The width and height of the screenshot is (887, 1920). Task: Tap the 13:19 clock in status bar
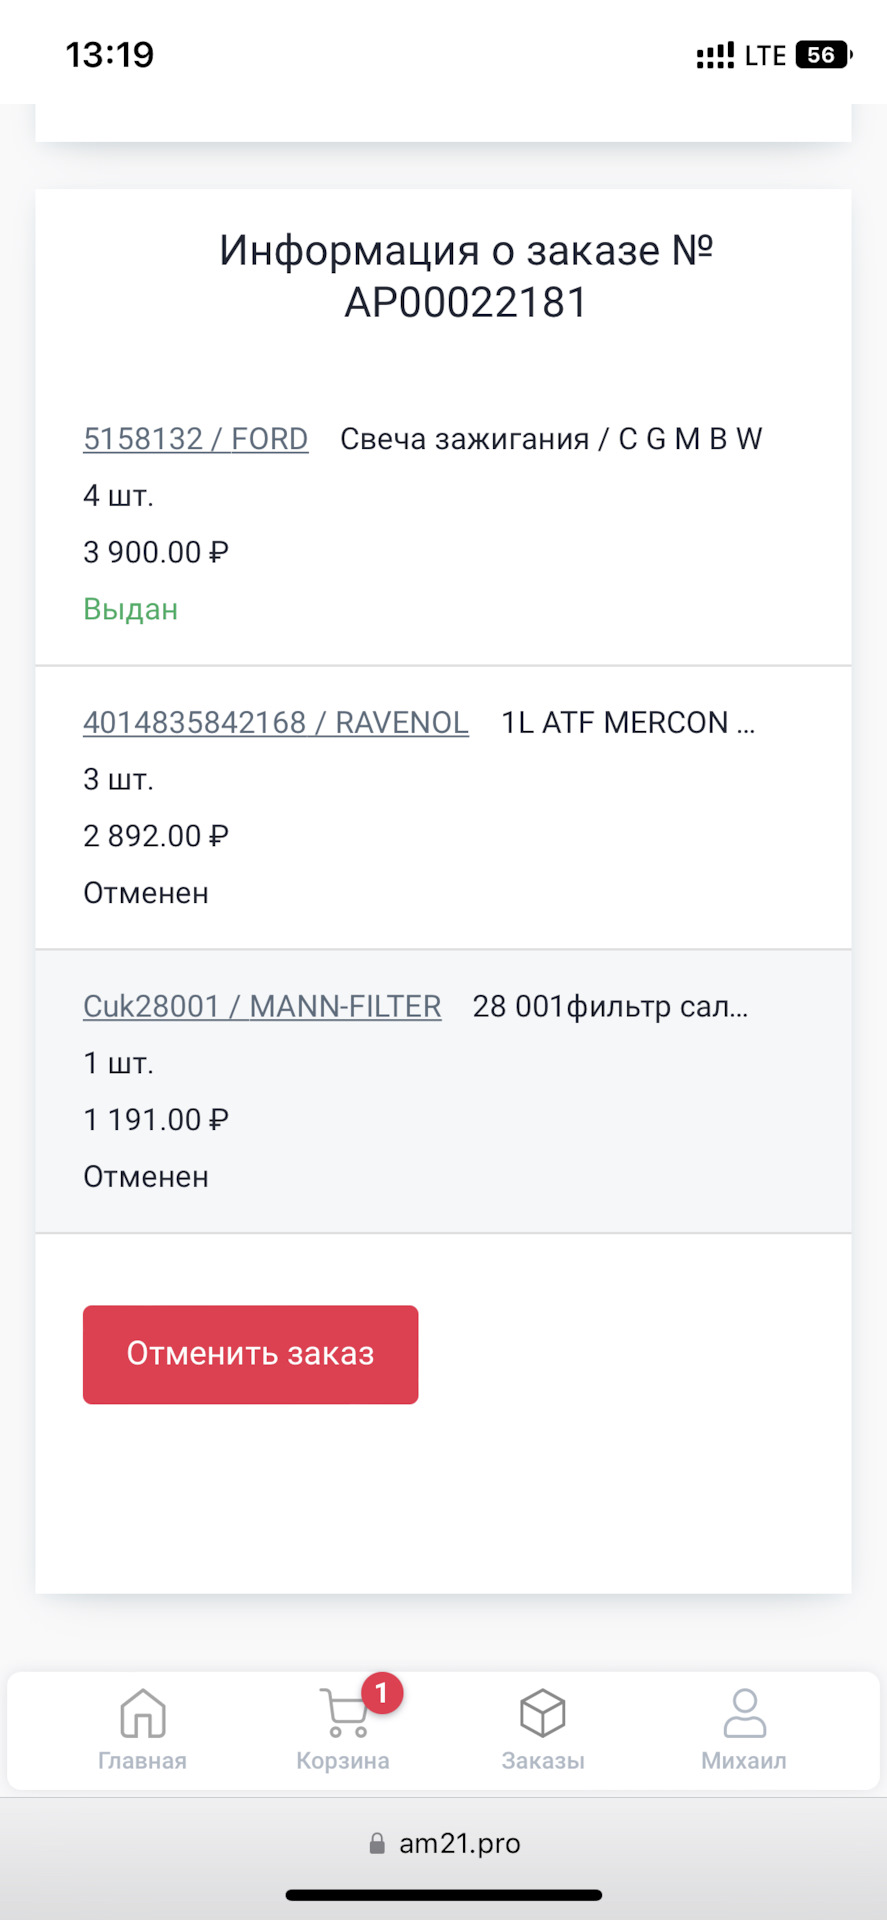coord(110,55)
